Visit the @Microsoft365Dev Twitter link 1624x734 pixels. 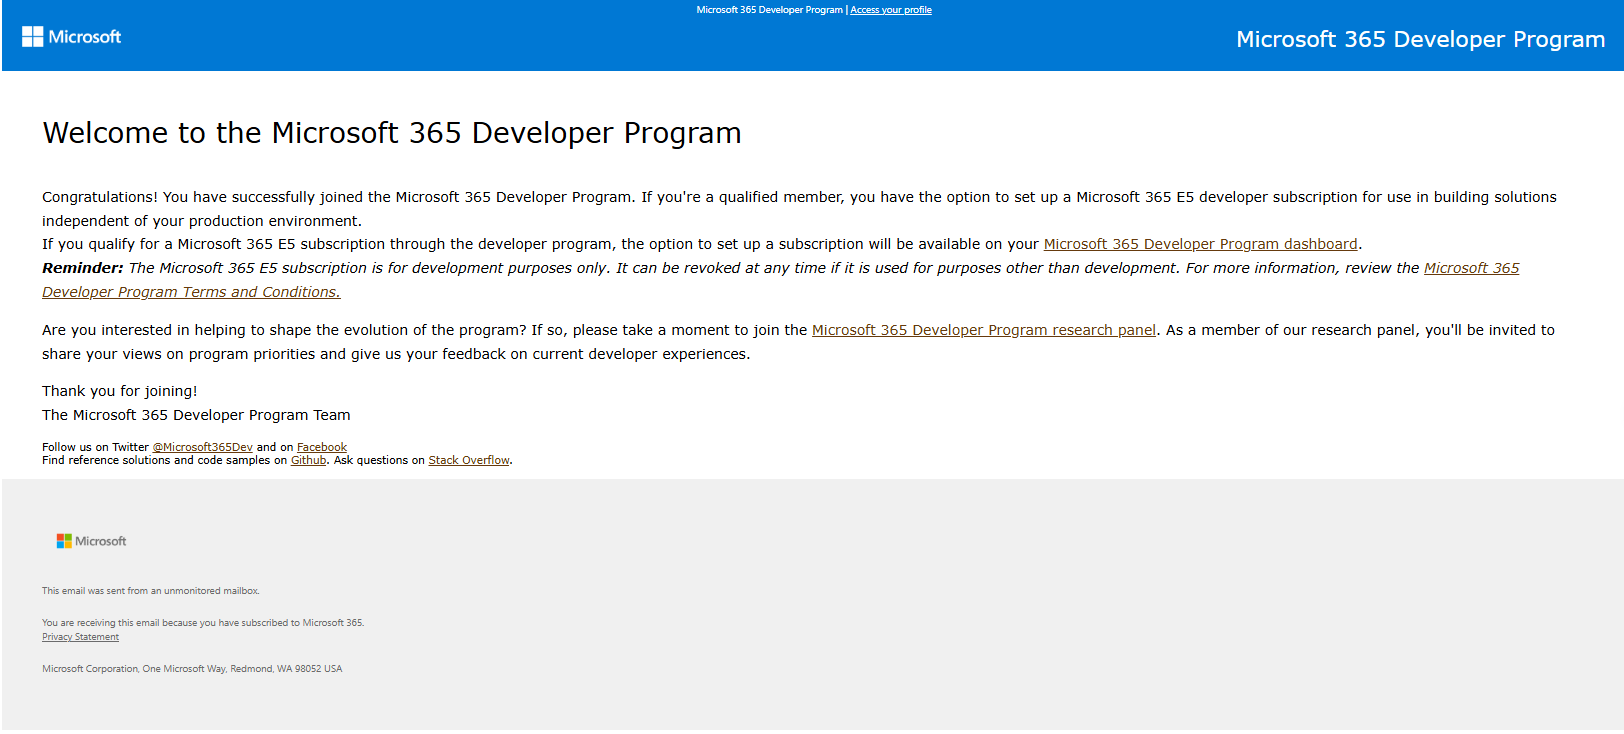coord(202,447)
